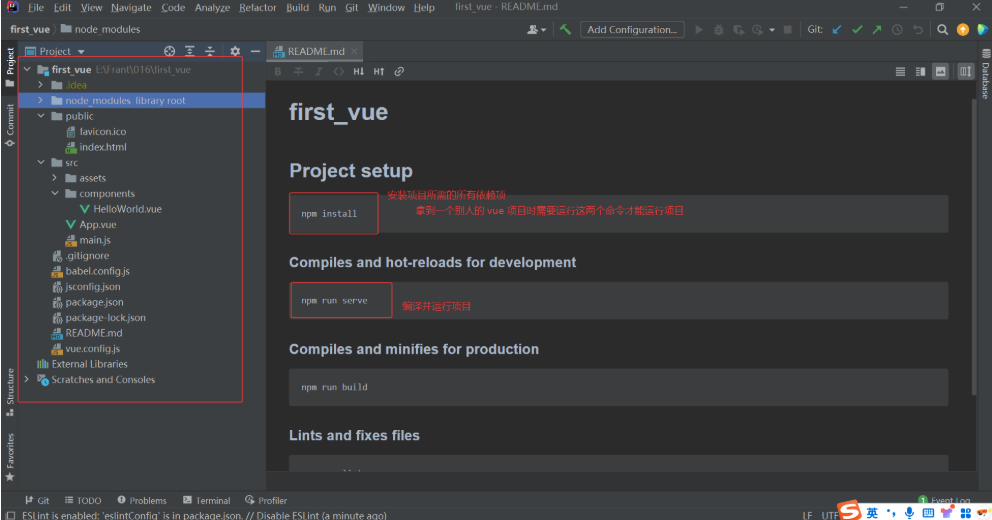Open Project view selector dropdown
The width and height of the screenshot is (992, 520).
click(x=54, y=51)
